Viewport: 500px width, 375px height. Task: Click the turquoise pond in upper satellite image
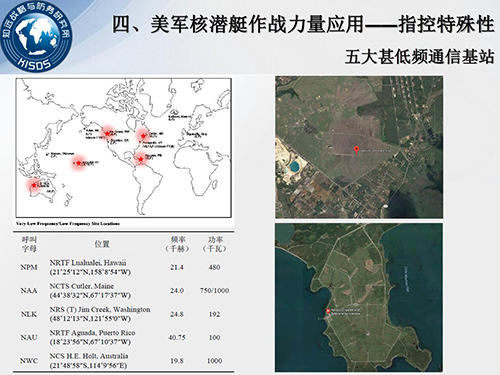(x=294, y=167)
